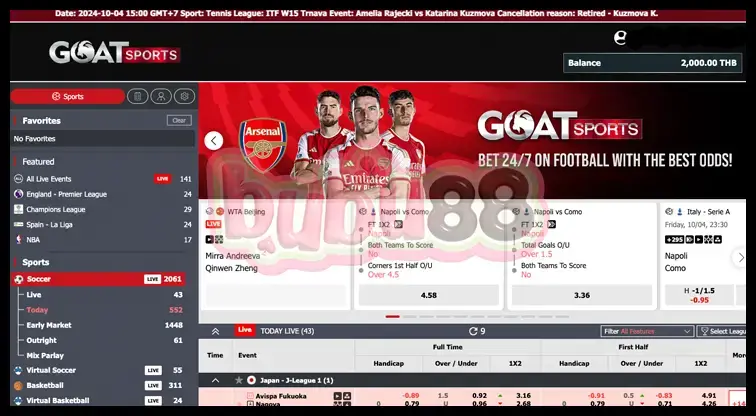The width and height of the screenshot is (756, 416).
Task: Click live video icon on WTA Beijing card
Action: point(209,240)
